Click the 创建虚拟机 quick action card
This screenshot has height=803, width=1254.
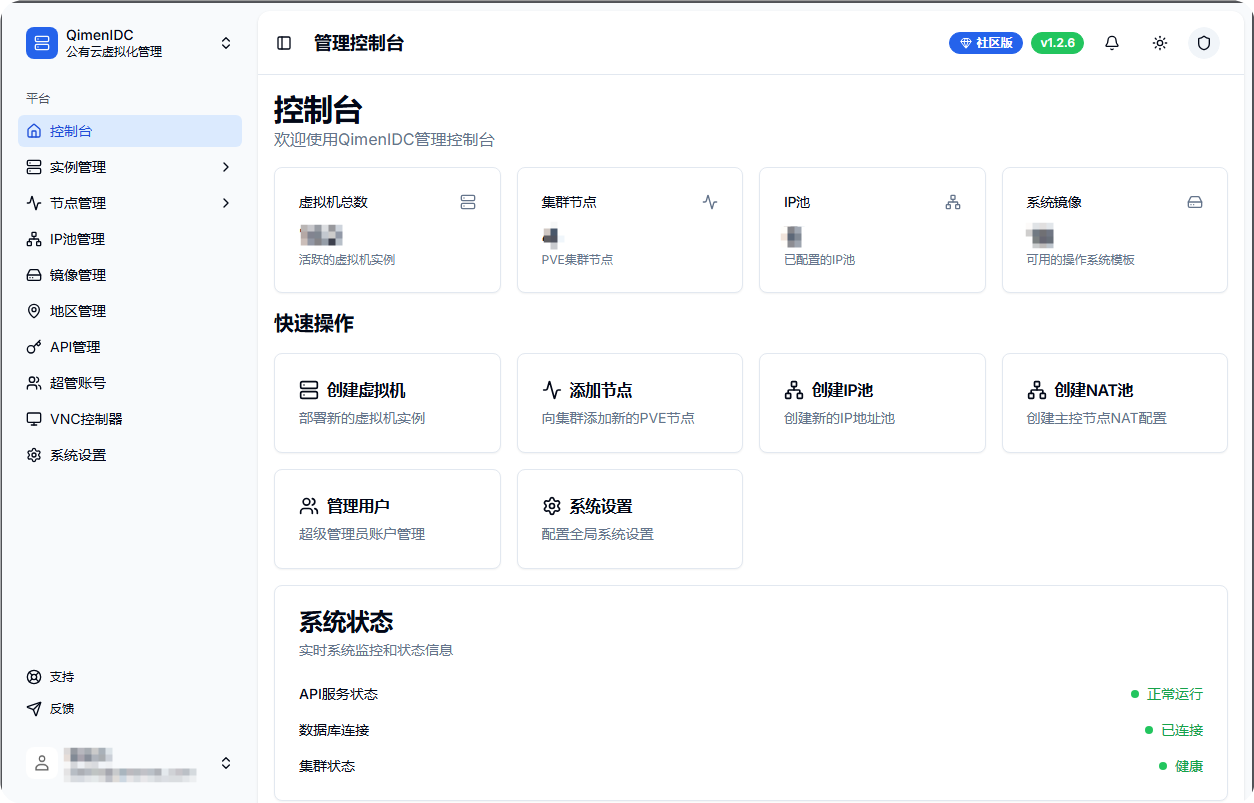point(387,402)
